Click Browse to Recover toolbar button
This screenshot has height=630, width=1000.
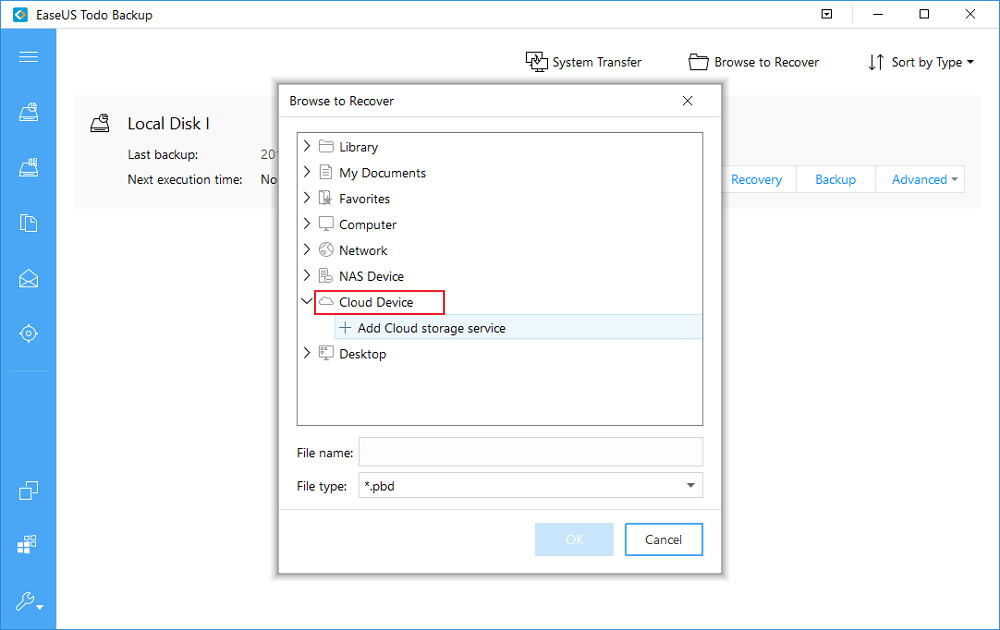[754, 62]
